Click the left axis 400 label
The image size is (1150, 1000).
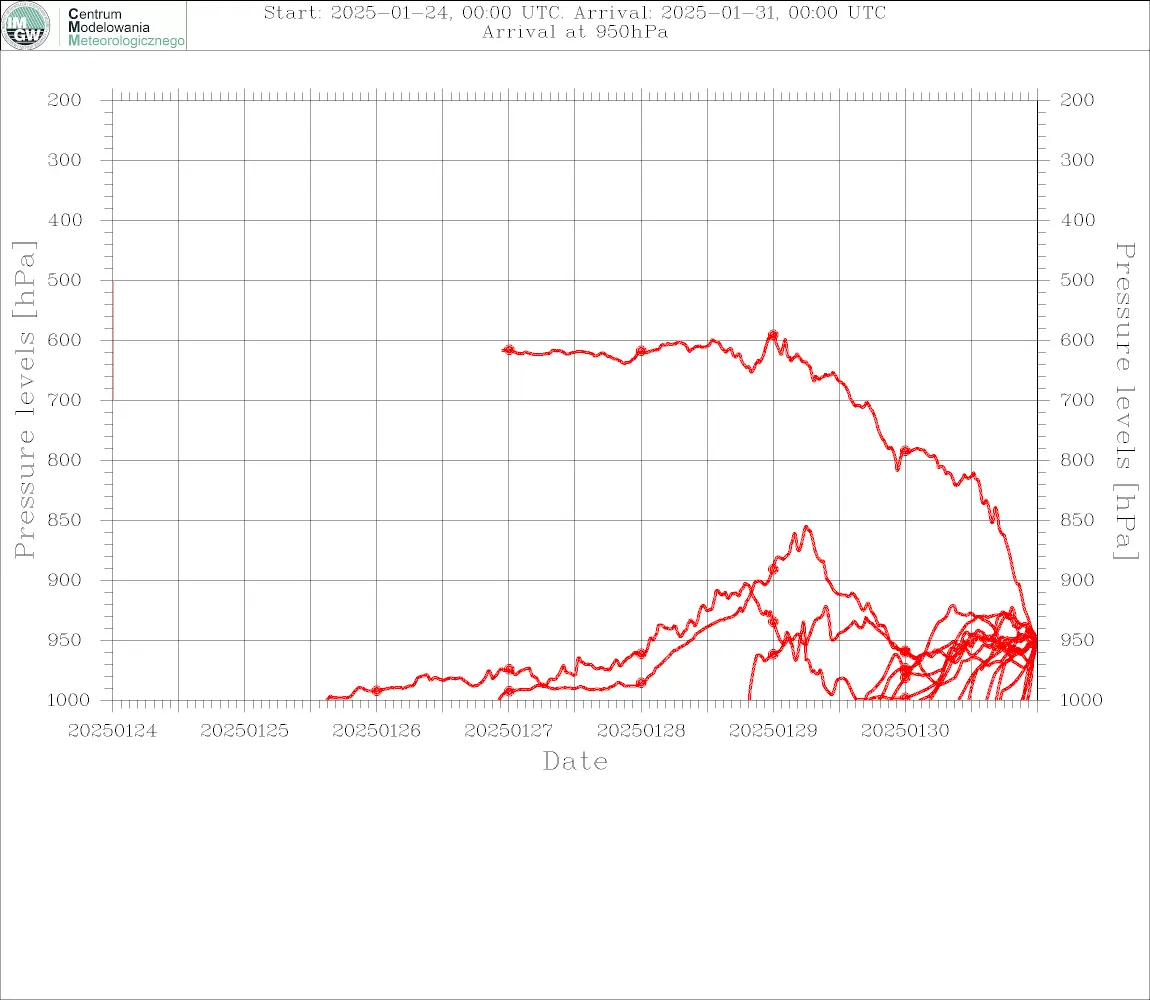[65, 220]
